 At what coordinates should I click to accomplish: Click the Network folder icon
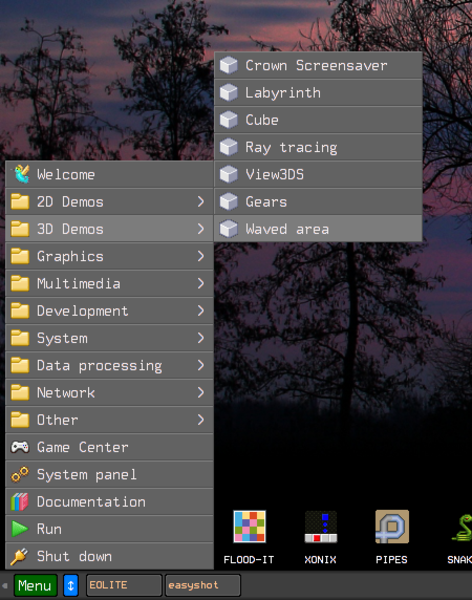[20, 393]
